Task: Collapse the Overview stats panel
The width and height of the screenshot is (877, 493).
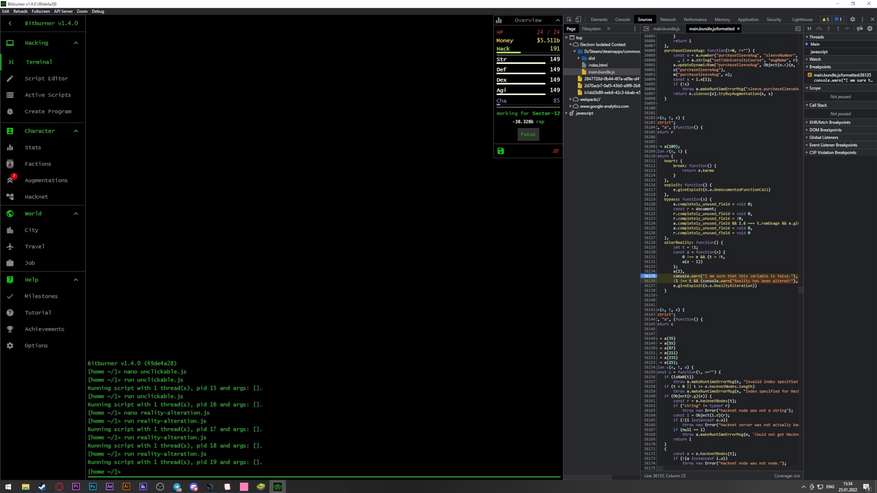Action: (x=558, y=20)
